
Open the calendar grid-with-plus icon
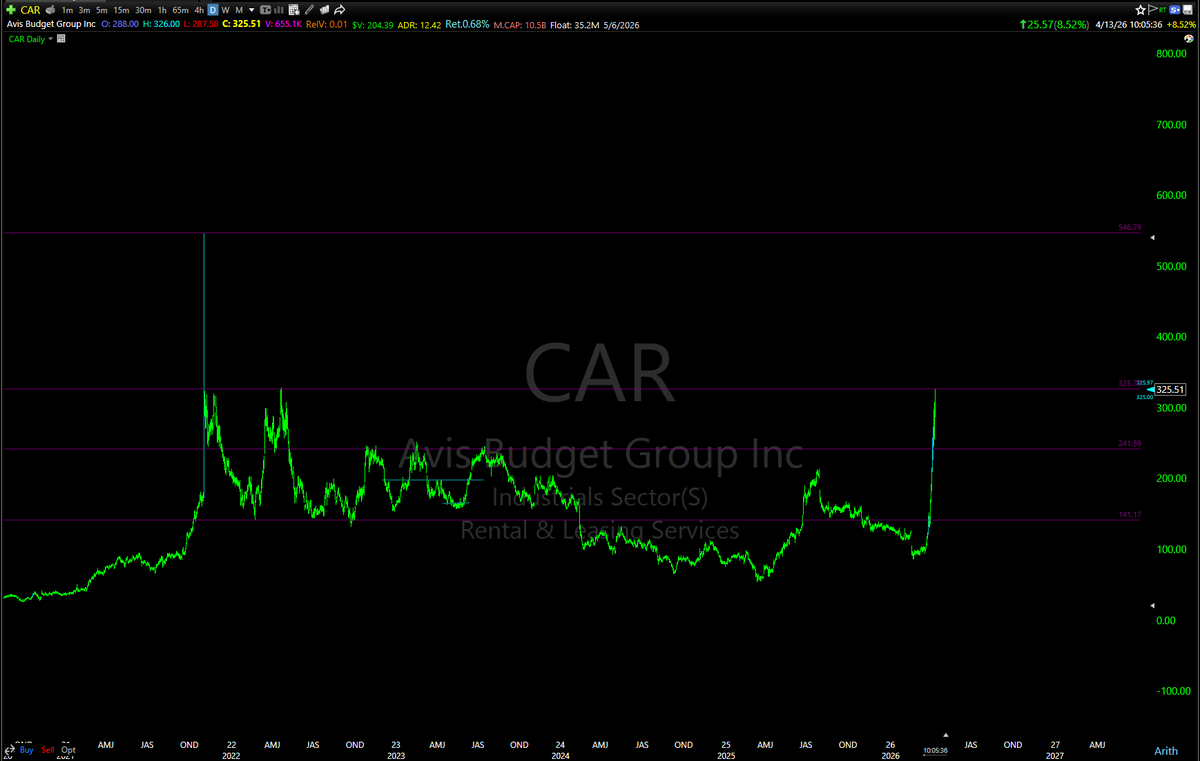tap(293, 10)
